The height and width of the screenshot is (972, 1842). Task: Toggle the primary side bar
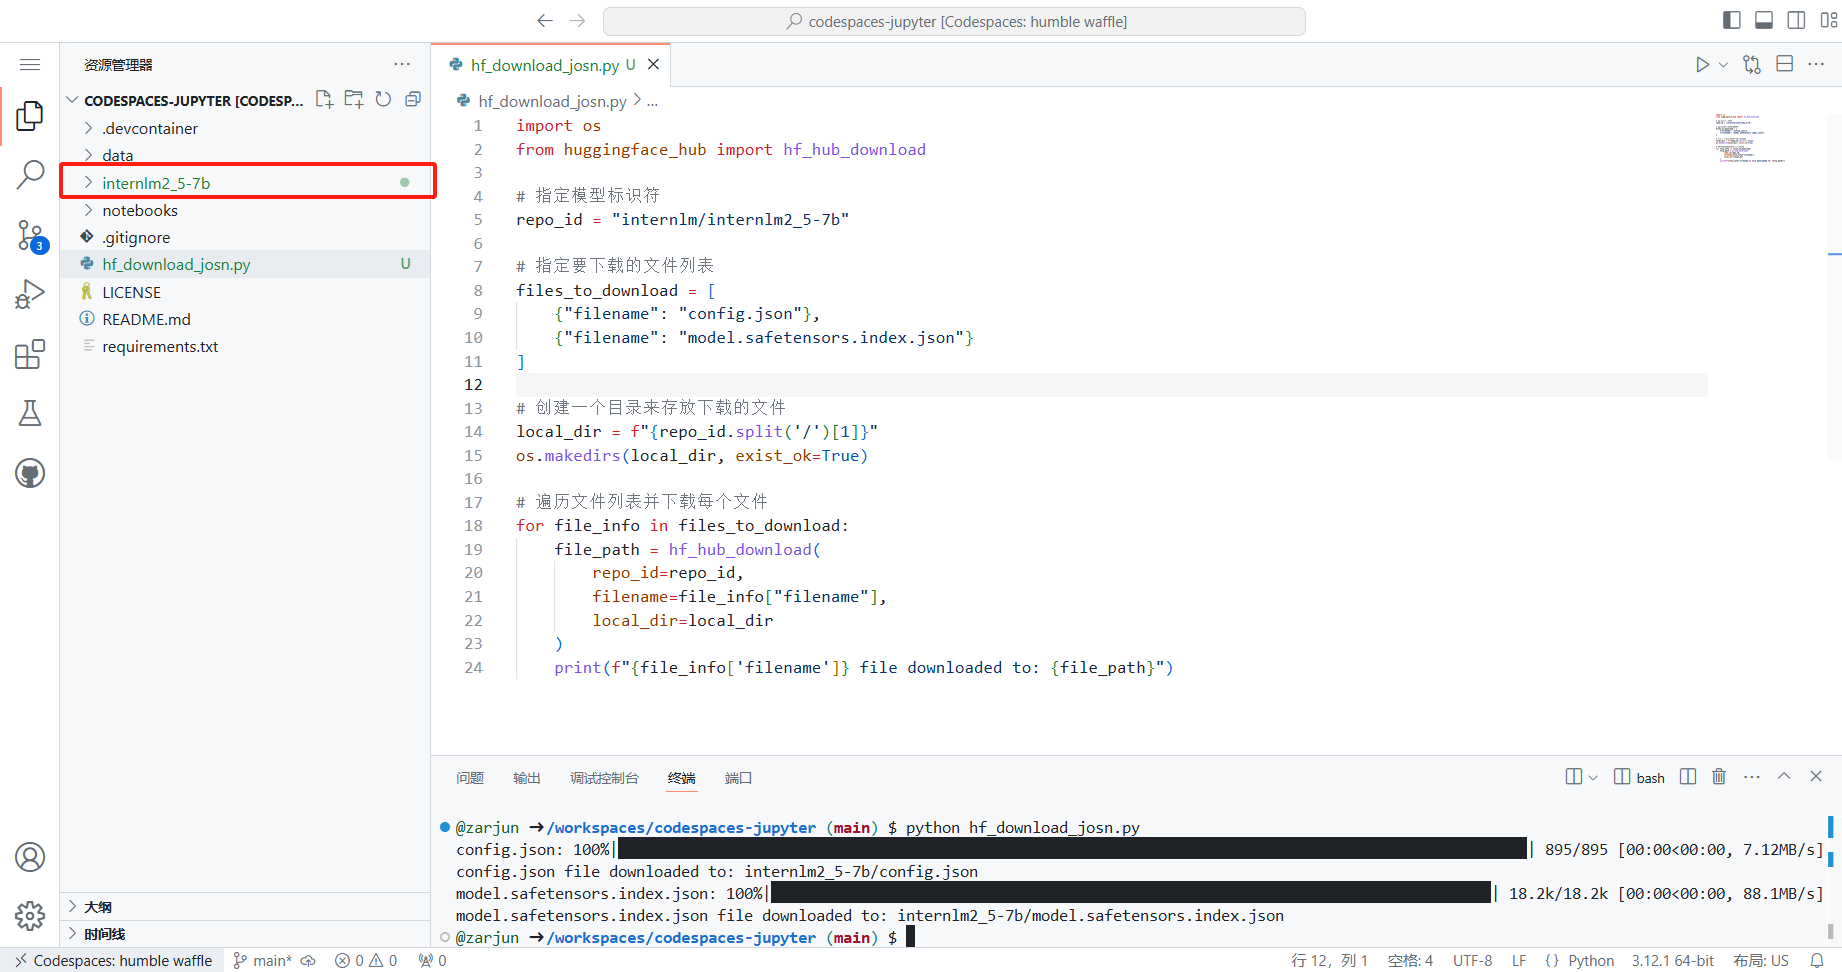[x=1732, y=20]
